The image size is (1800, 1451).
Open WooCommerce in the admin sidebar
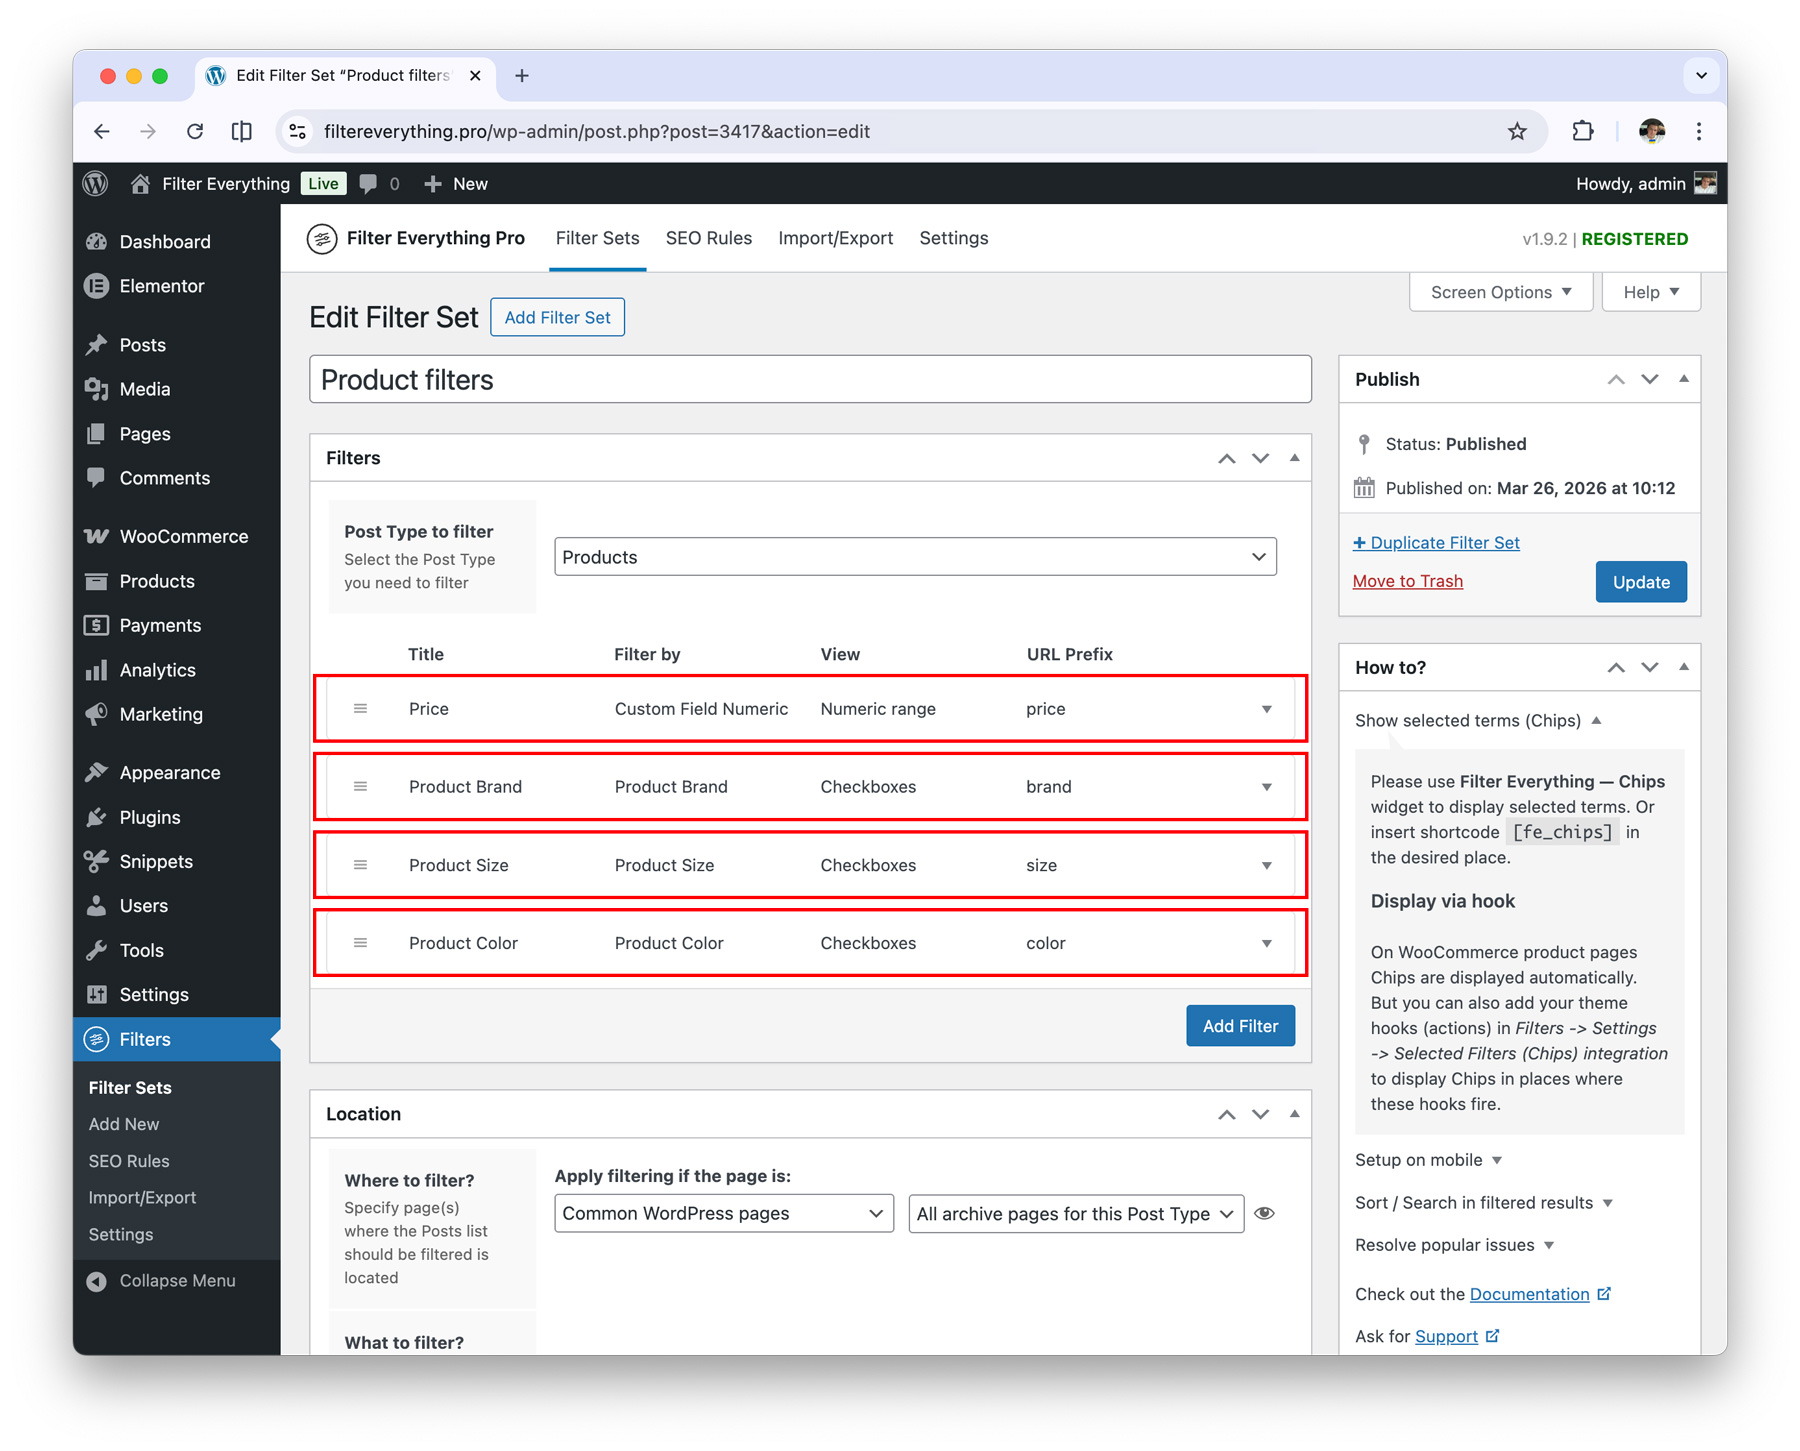pos(183,537)
